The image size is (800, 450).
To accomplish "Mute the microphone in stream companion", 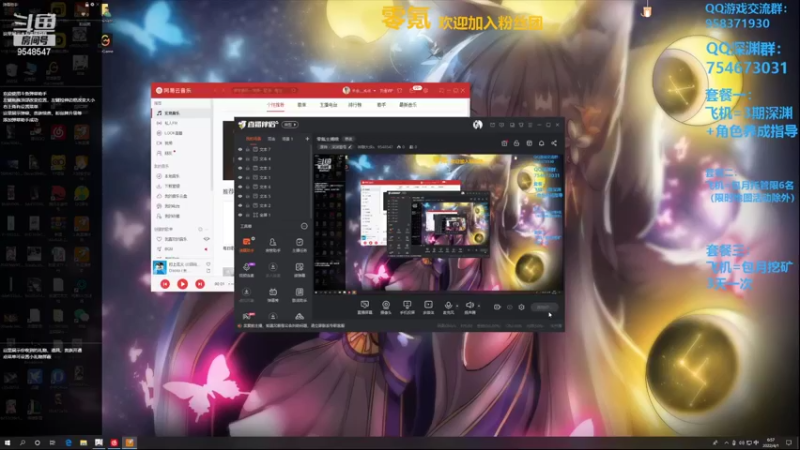I will coord(448,307).
